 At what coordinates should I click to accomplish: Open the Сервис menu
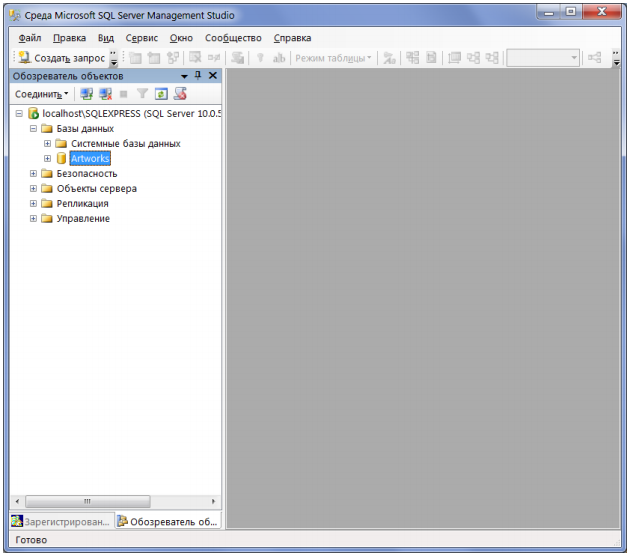coord(141,38)
